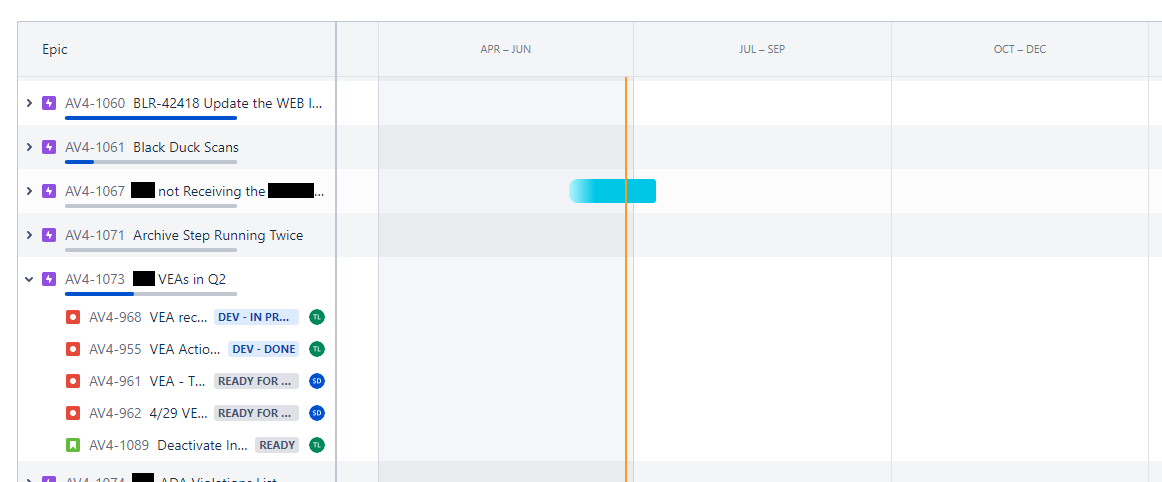Open the AV4-955 child issue key
Viewport: 1162px width, 482px height.
pyautogui.click(x=115, y=349)
